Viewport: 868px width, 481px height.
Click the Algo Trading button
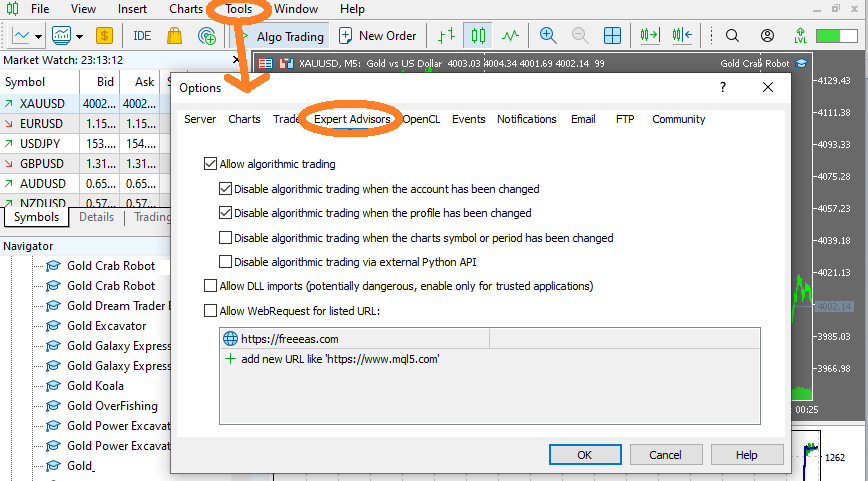click(279, 36)
